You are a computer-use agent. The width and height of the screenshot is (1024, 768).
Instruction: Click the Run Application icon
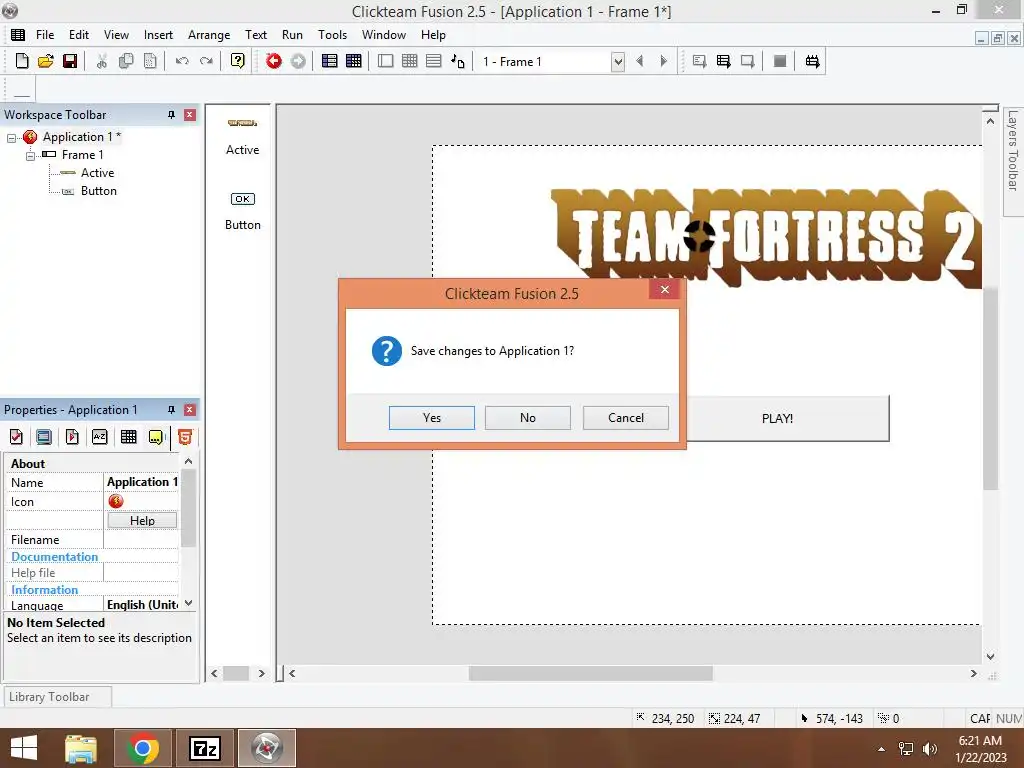pos(724,61)
